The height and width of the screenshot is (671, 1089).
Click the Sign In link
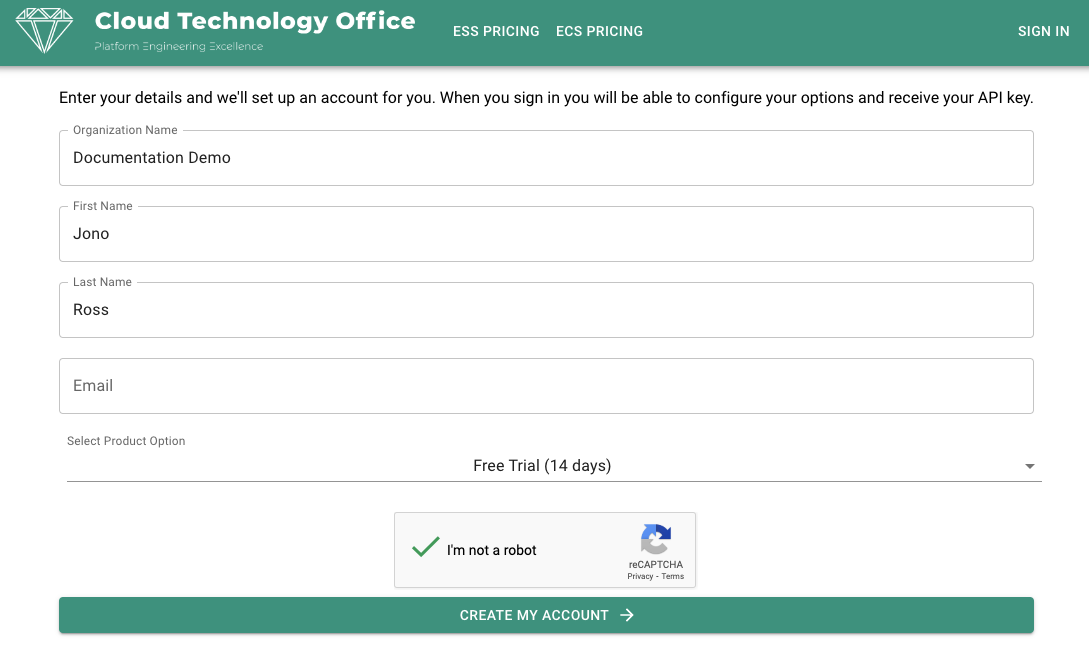tap(1043, 31)
